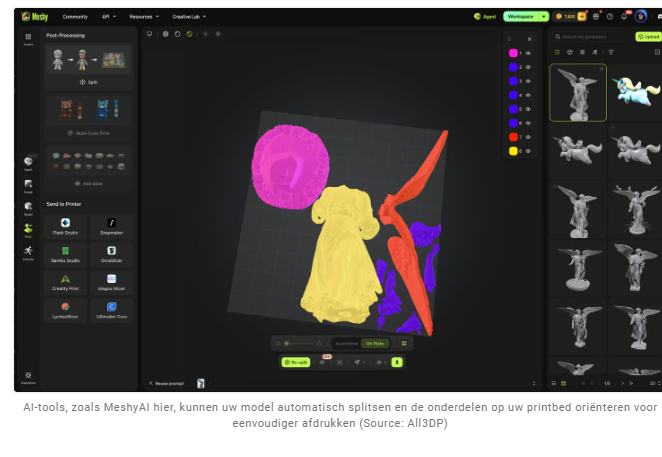Screen dimensions: 662x457
Task: Click the Lychee Slicer icon
Action: 65,310
